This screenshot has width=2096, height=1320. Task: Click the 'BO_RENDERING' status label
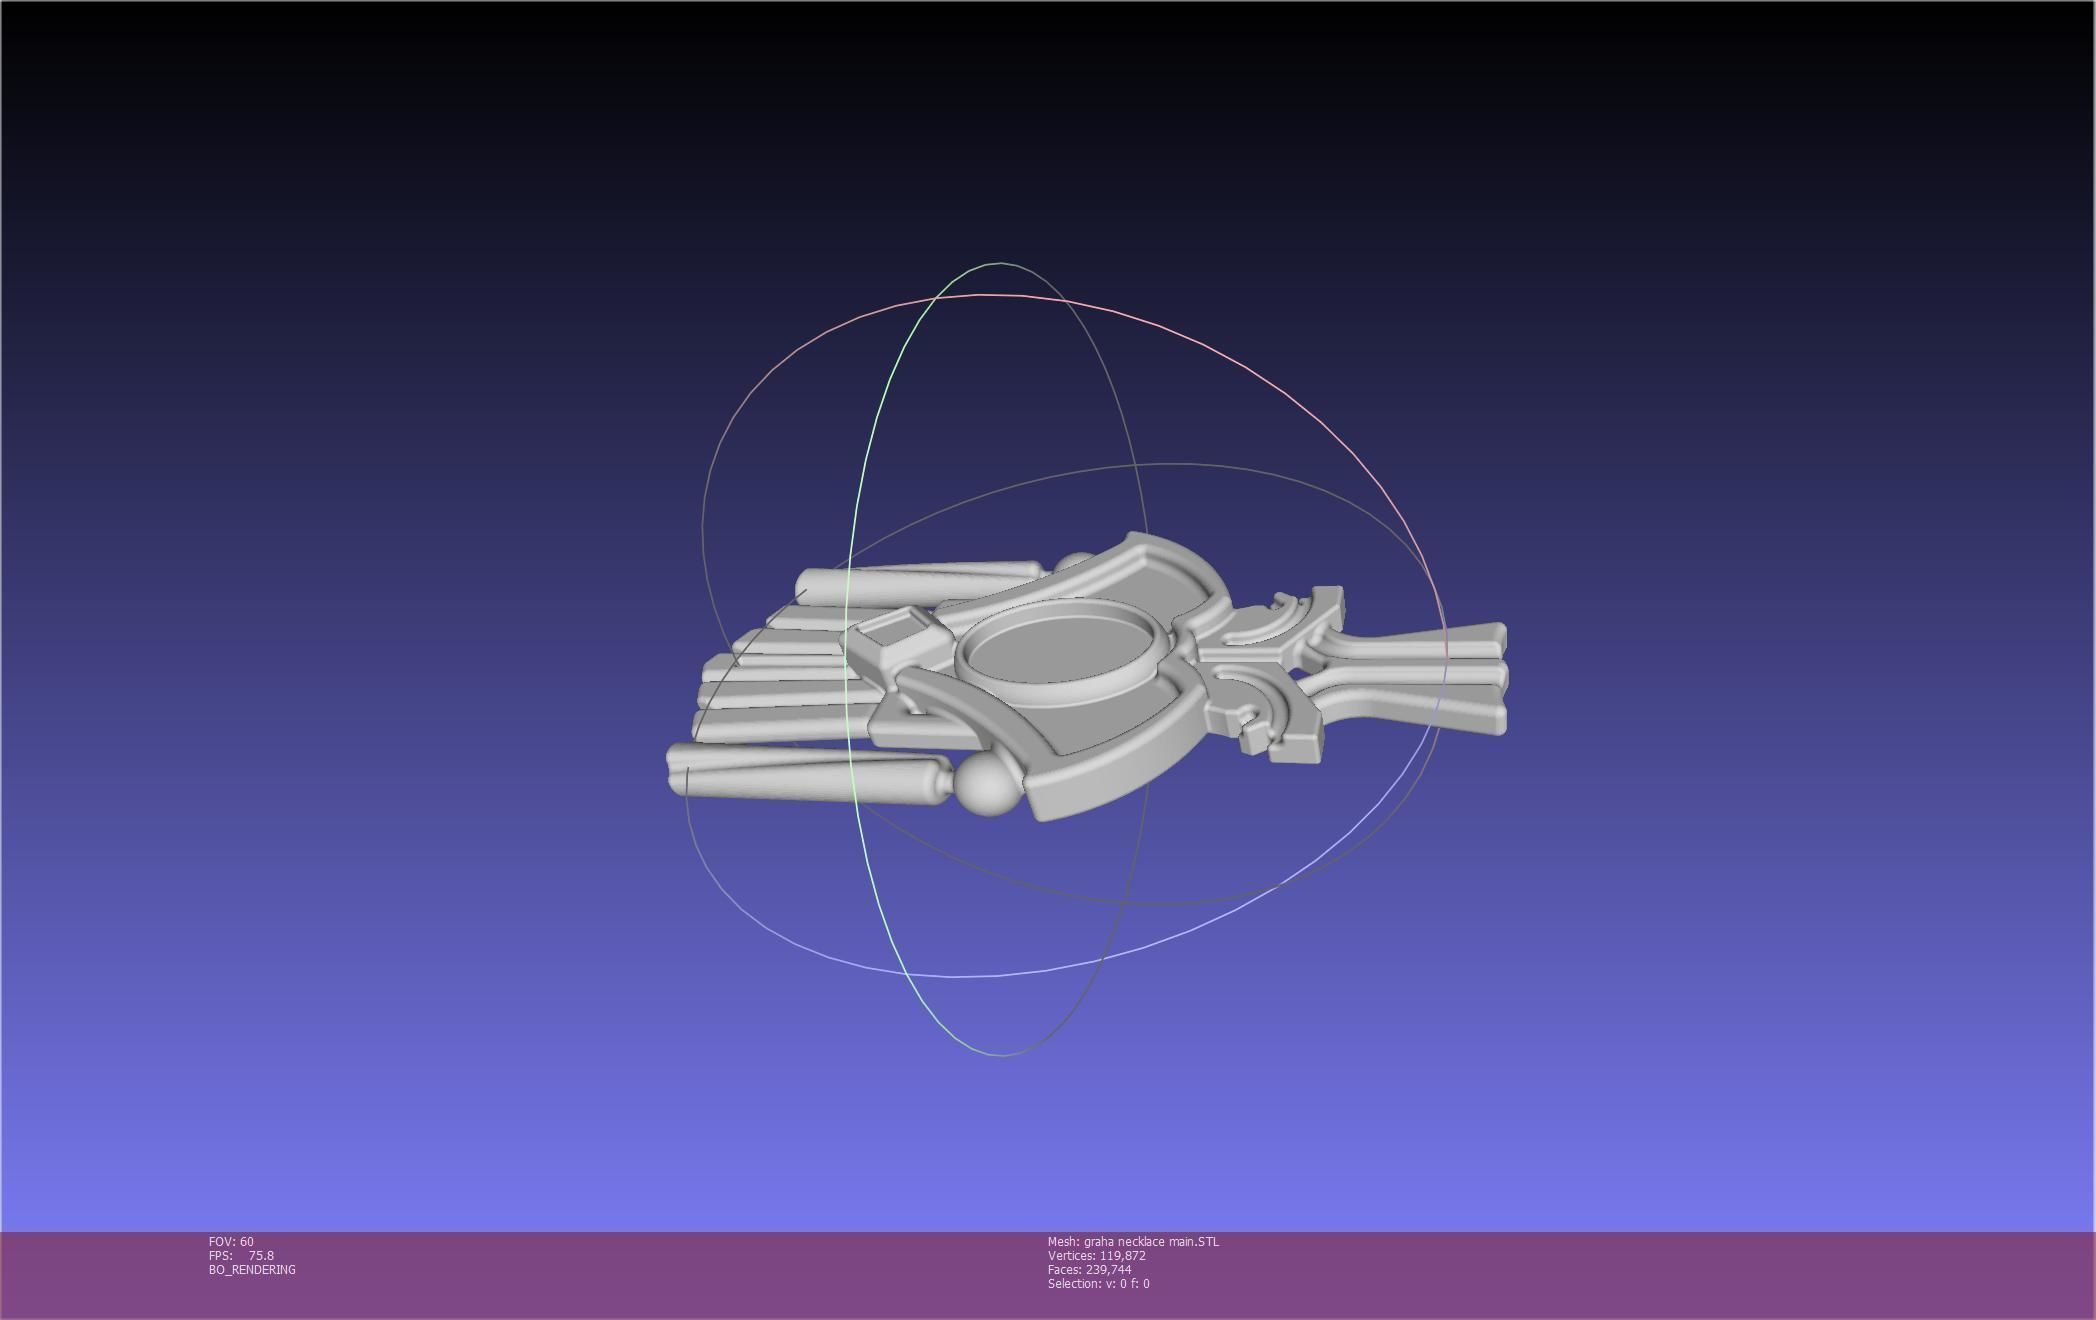point(252,1269)
